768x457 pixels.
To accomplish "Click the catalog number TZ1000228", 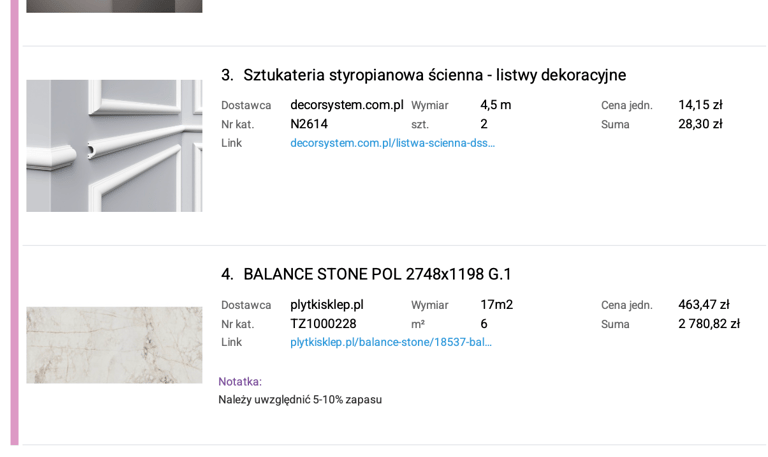I will (x=323, y=324).
